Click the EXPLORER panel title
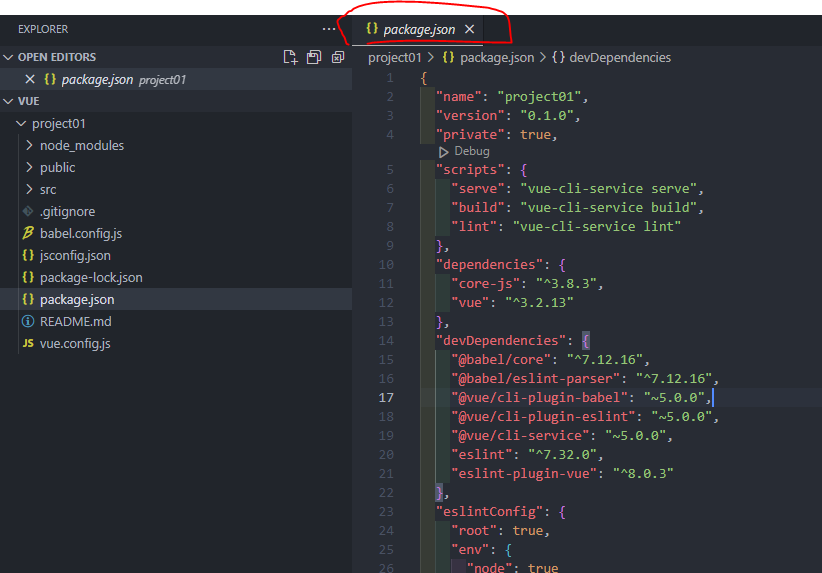Screen dimensions: 822x573 [x=43, y=29]
